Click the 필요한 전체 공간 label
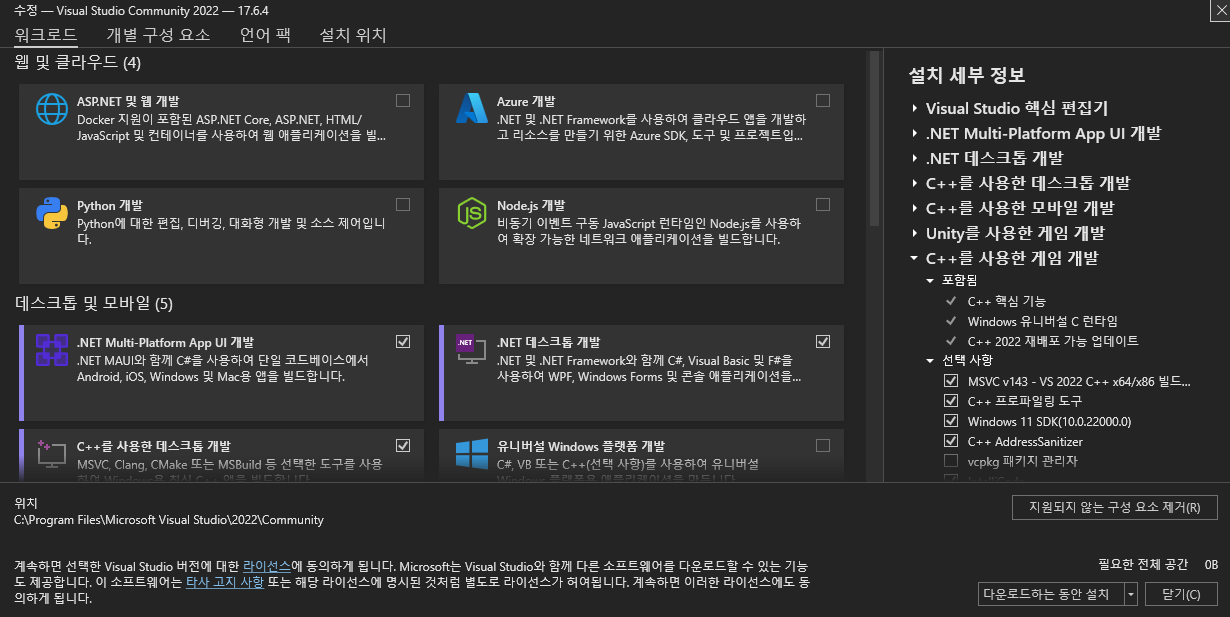Image resolution: width=1230 pixels, height=617 pixels. [1143, 565]
